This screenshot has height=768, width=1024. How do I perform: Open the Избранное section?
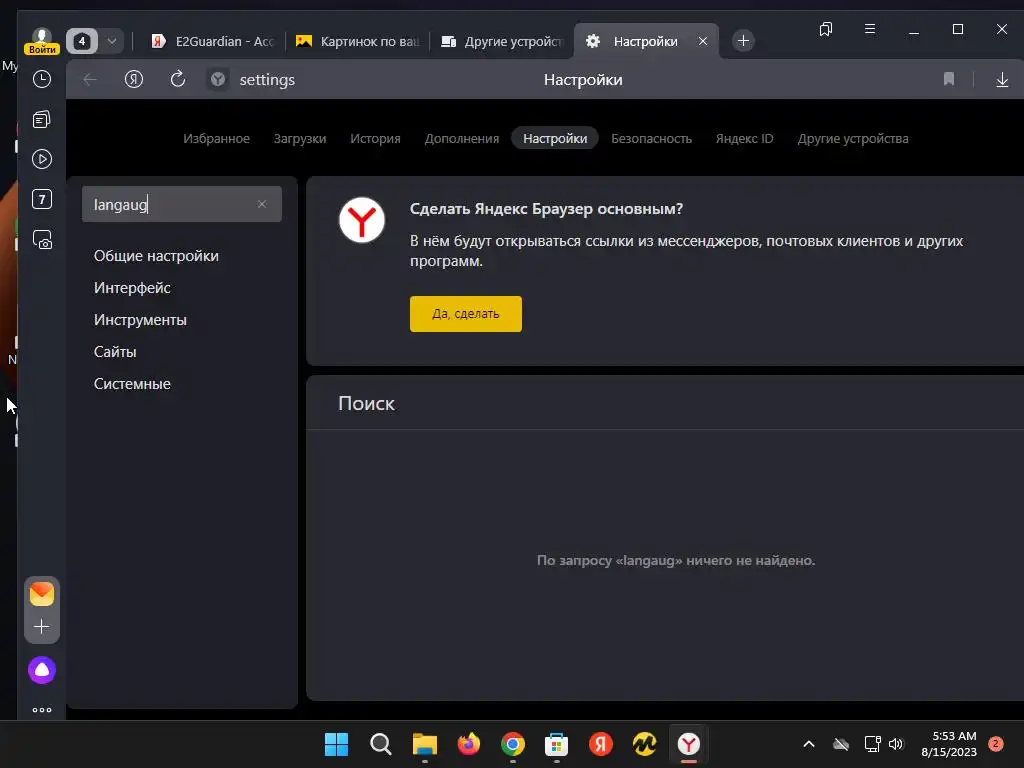click(216, 138)
